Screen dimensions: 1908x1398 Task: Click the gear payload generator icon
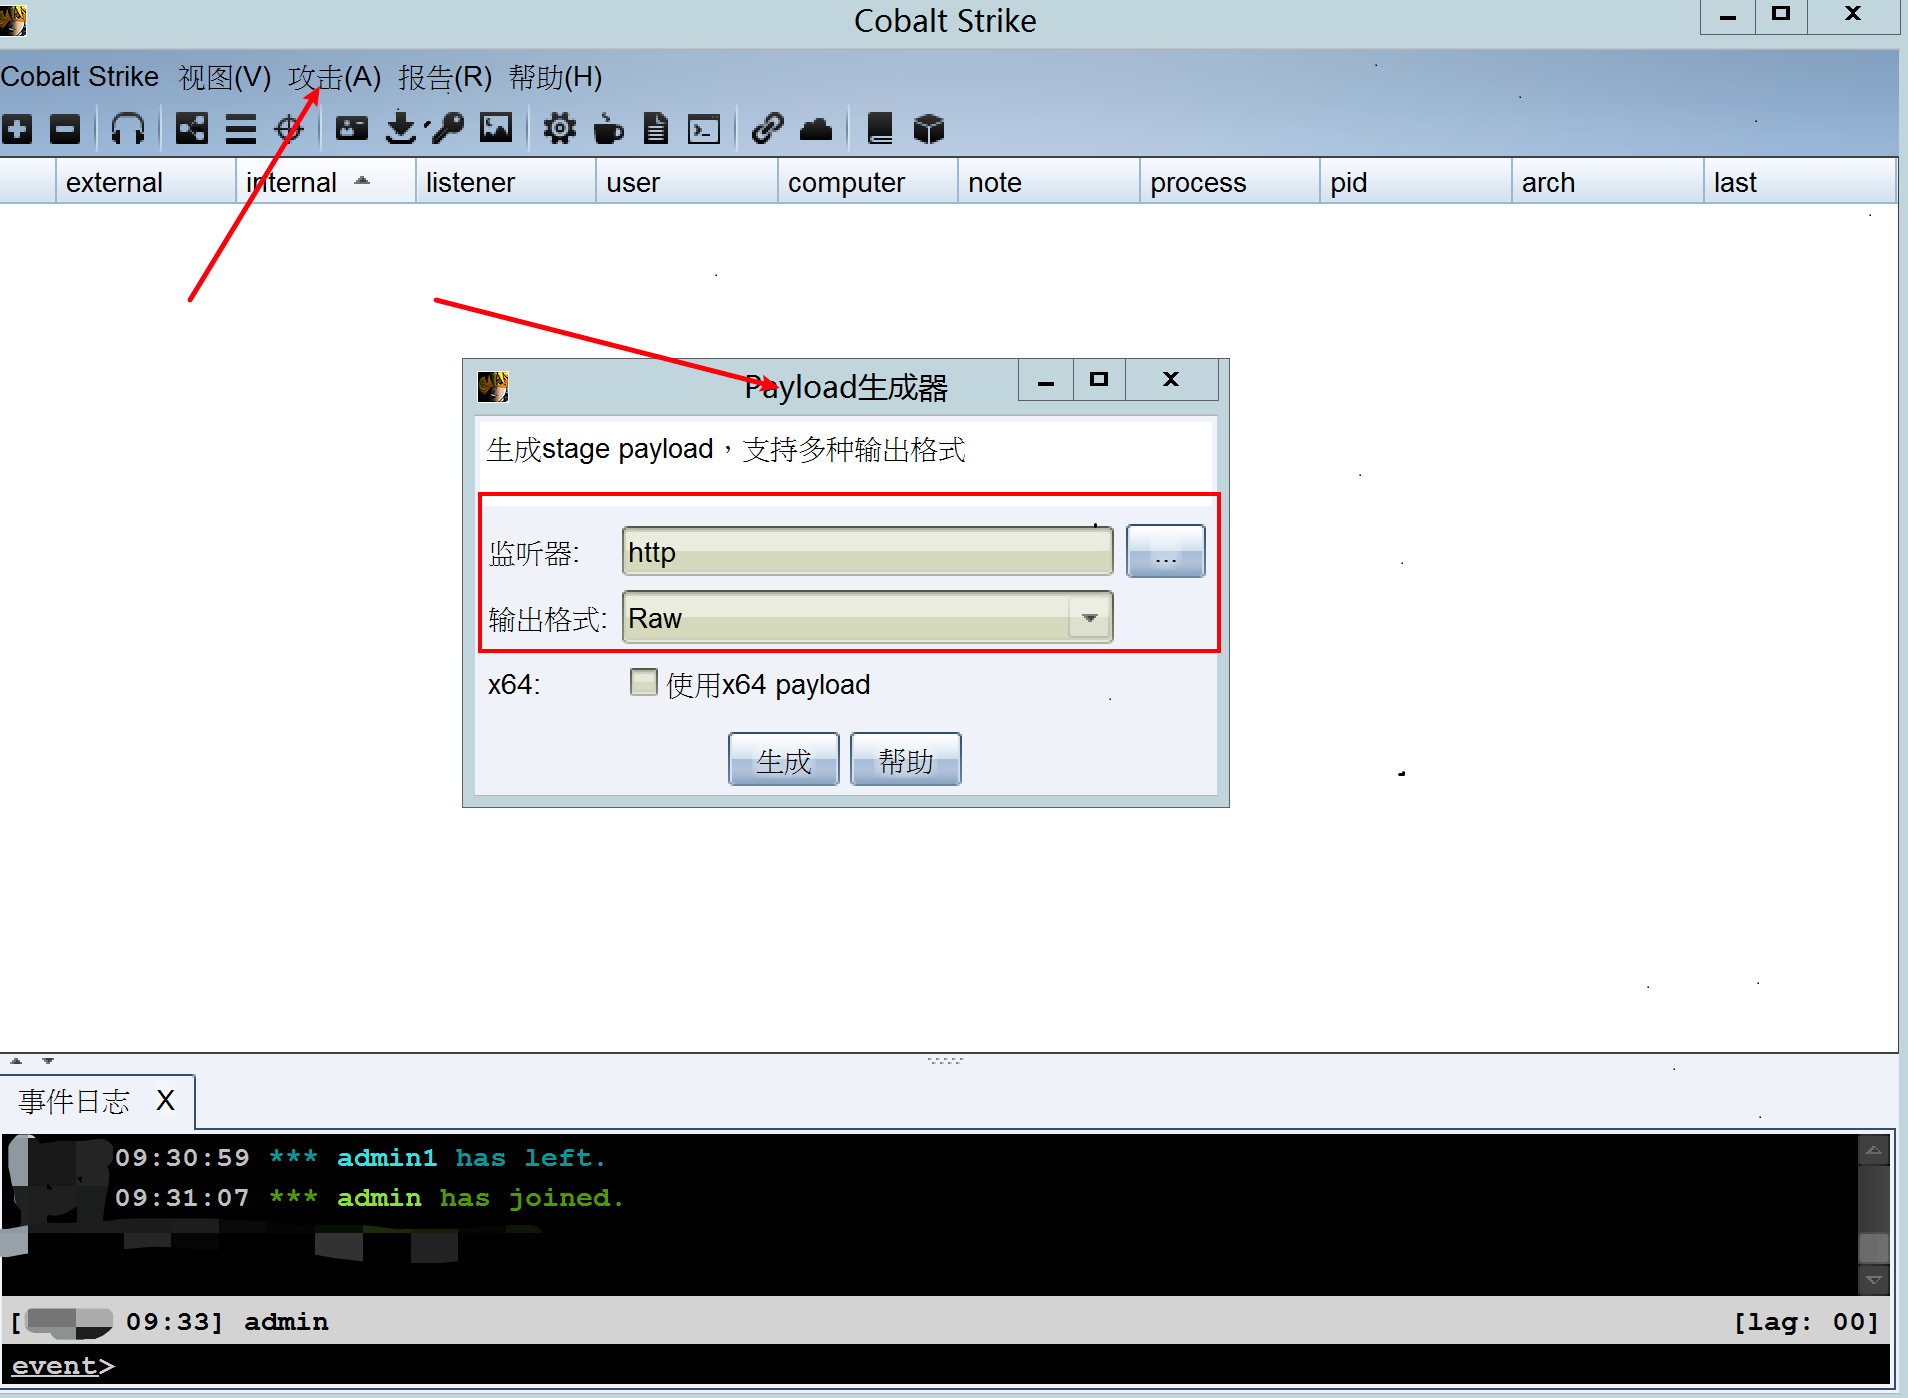[560, 129]
